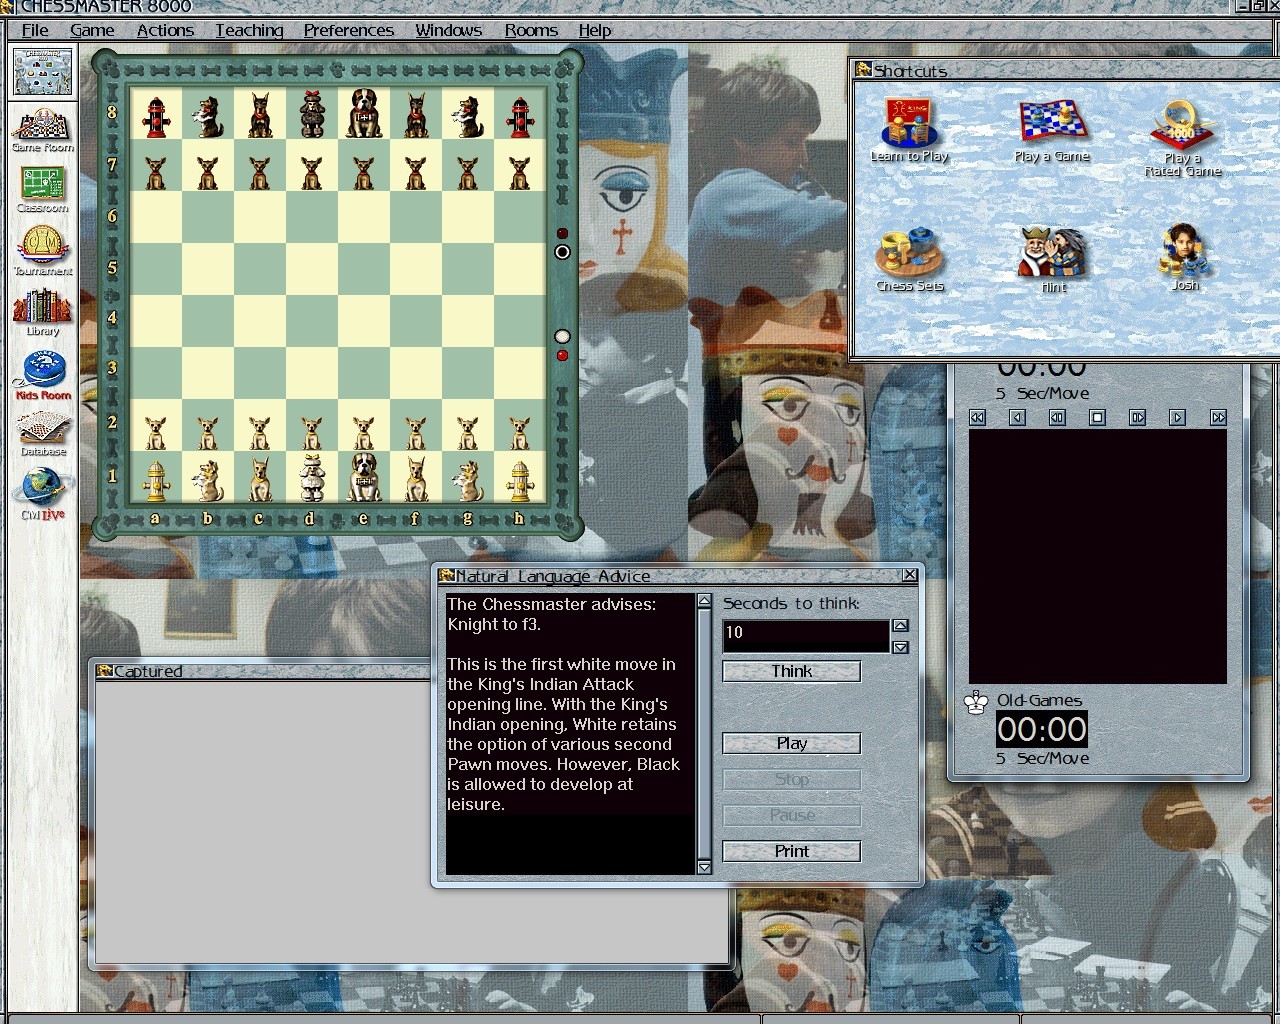Image resolution: width=1280 pixels, height=1024 pixels.
Task: Open the Actions menu
Action: click(x=165, y=30)
